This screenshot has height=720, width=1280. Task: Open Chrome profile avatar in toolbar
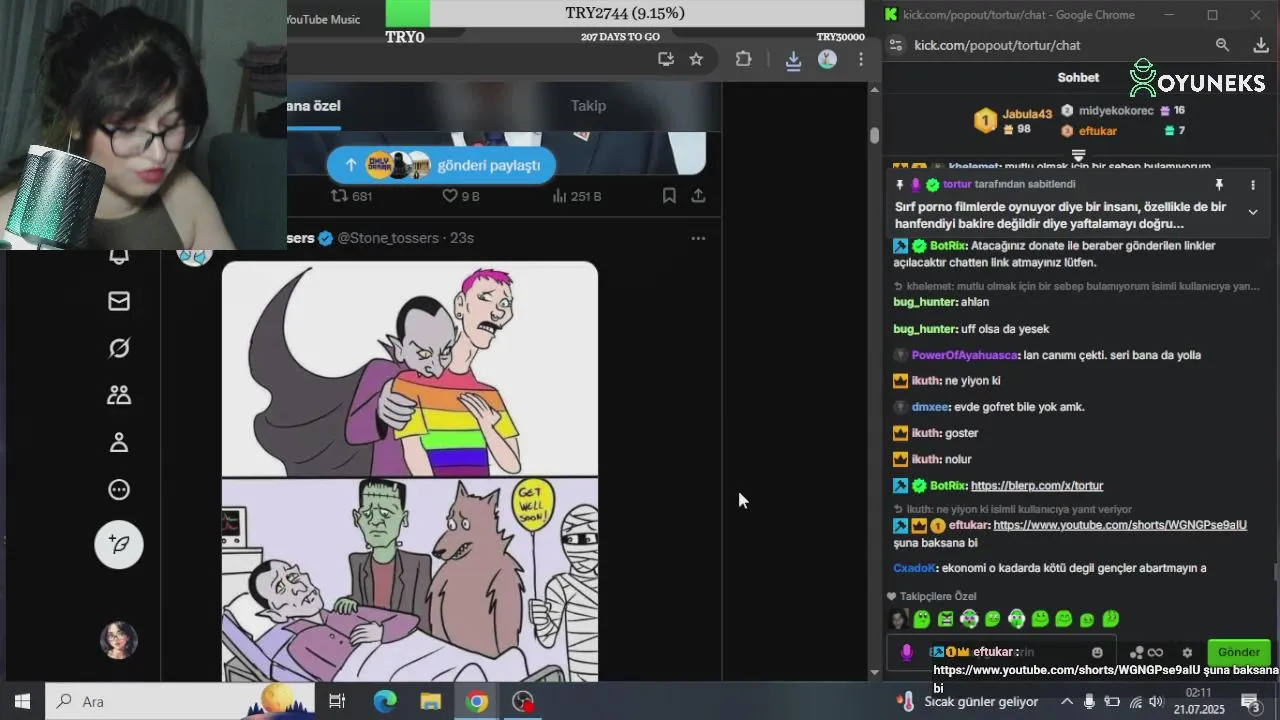point(827,59)
